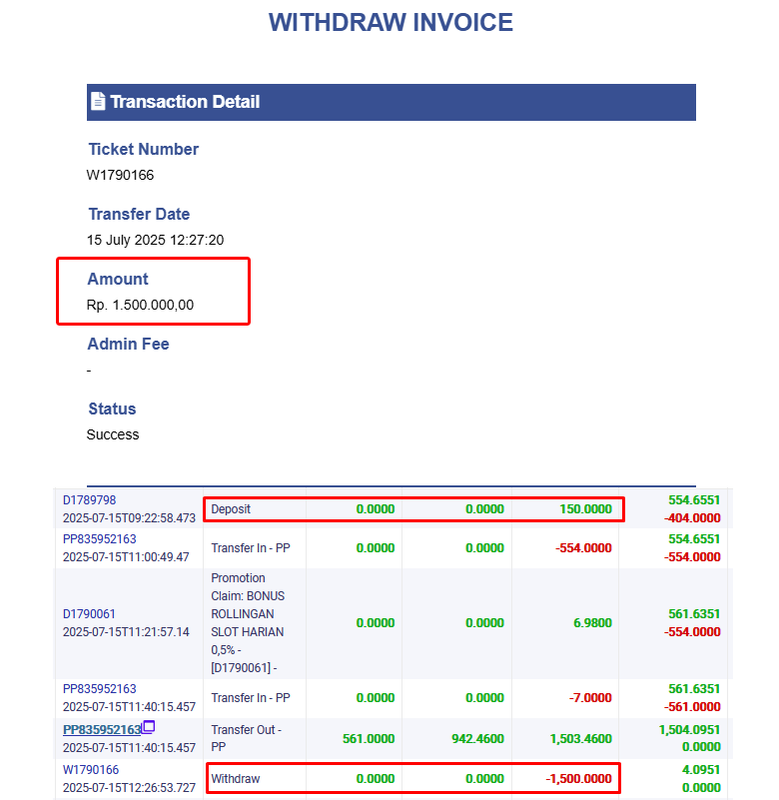This screenshot has height=800, width=779.
Task: Click the WITHDRAW INVOICE title
Action: point(391,22)
